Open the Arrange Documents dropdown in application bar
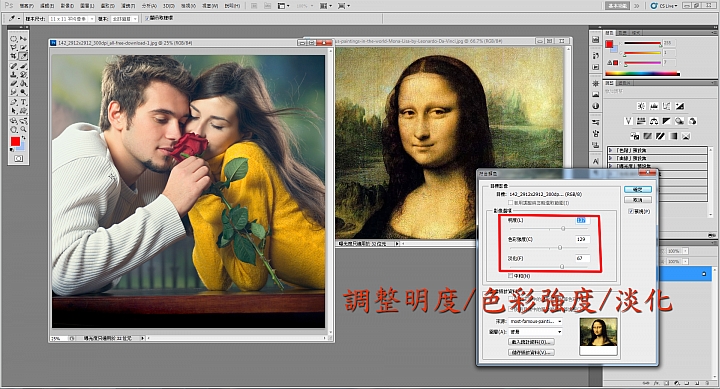The image size is (720, 389). [x=326, y=6]
